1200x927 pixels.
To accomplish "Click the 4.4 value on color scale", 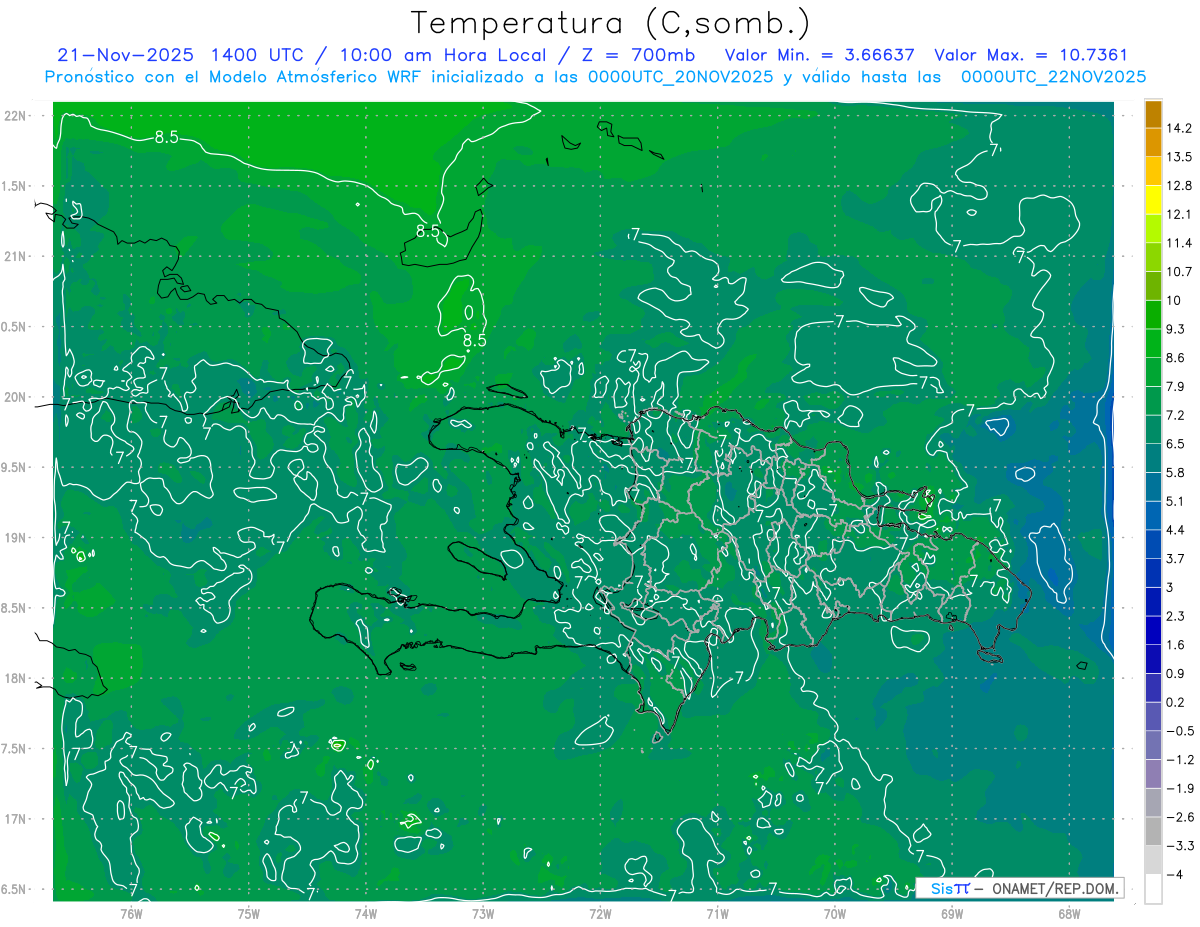I will [x=1176, y=530].
